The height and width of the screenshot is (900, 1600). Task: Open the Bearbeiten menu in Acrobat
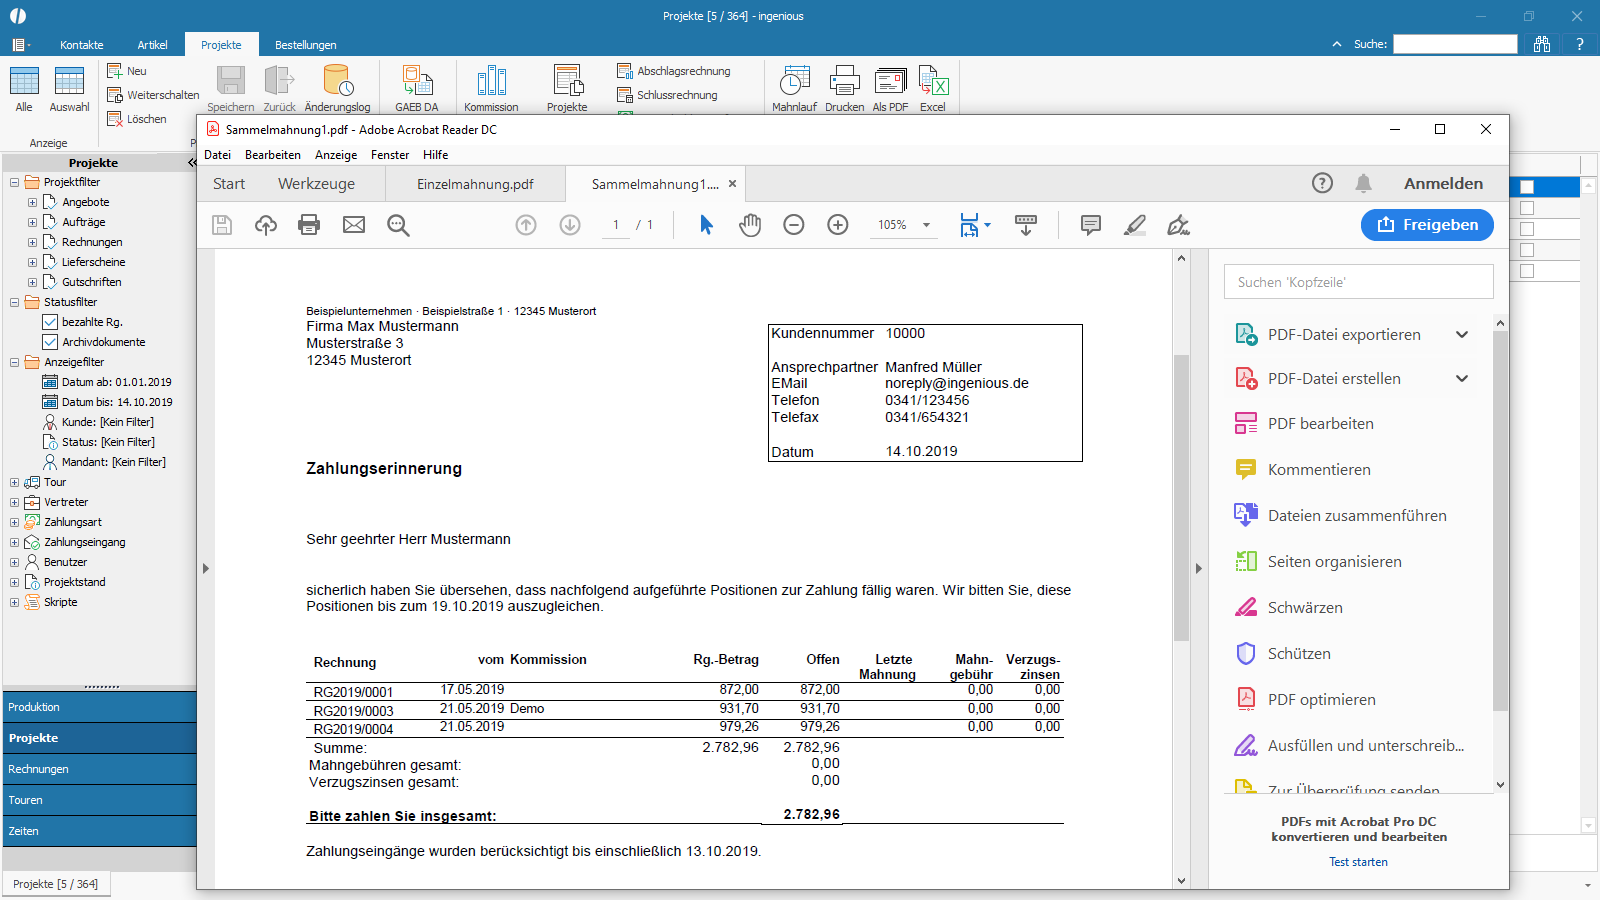[x=272, y=155]
